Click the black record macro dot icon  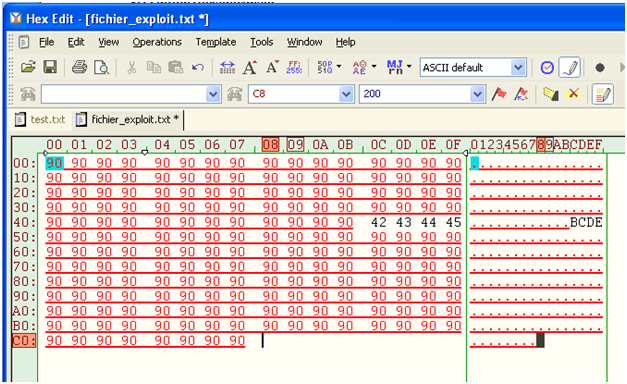(599, 68)
